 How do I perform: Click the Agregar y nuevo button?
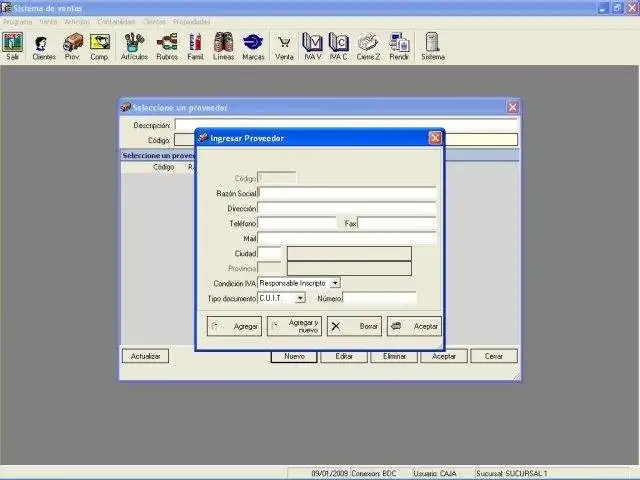pyautogui.click(x=294, y=326)
